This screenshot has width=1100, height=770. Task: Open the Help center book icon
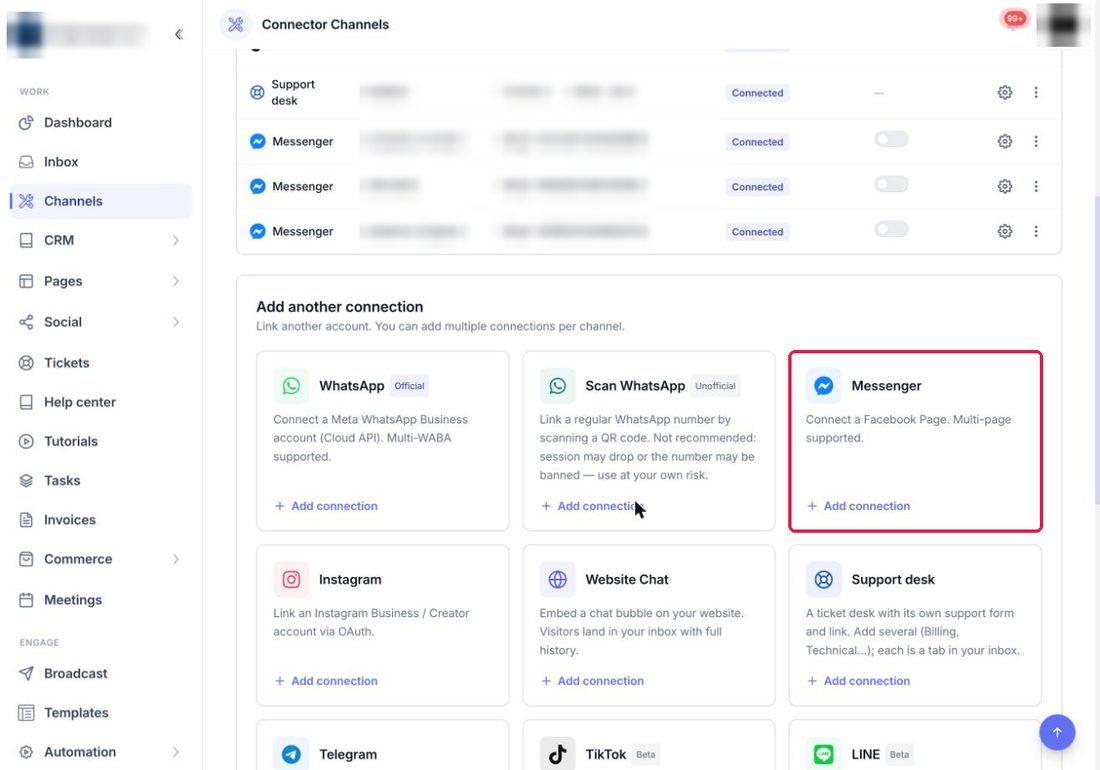coord(26,402)
